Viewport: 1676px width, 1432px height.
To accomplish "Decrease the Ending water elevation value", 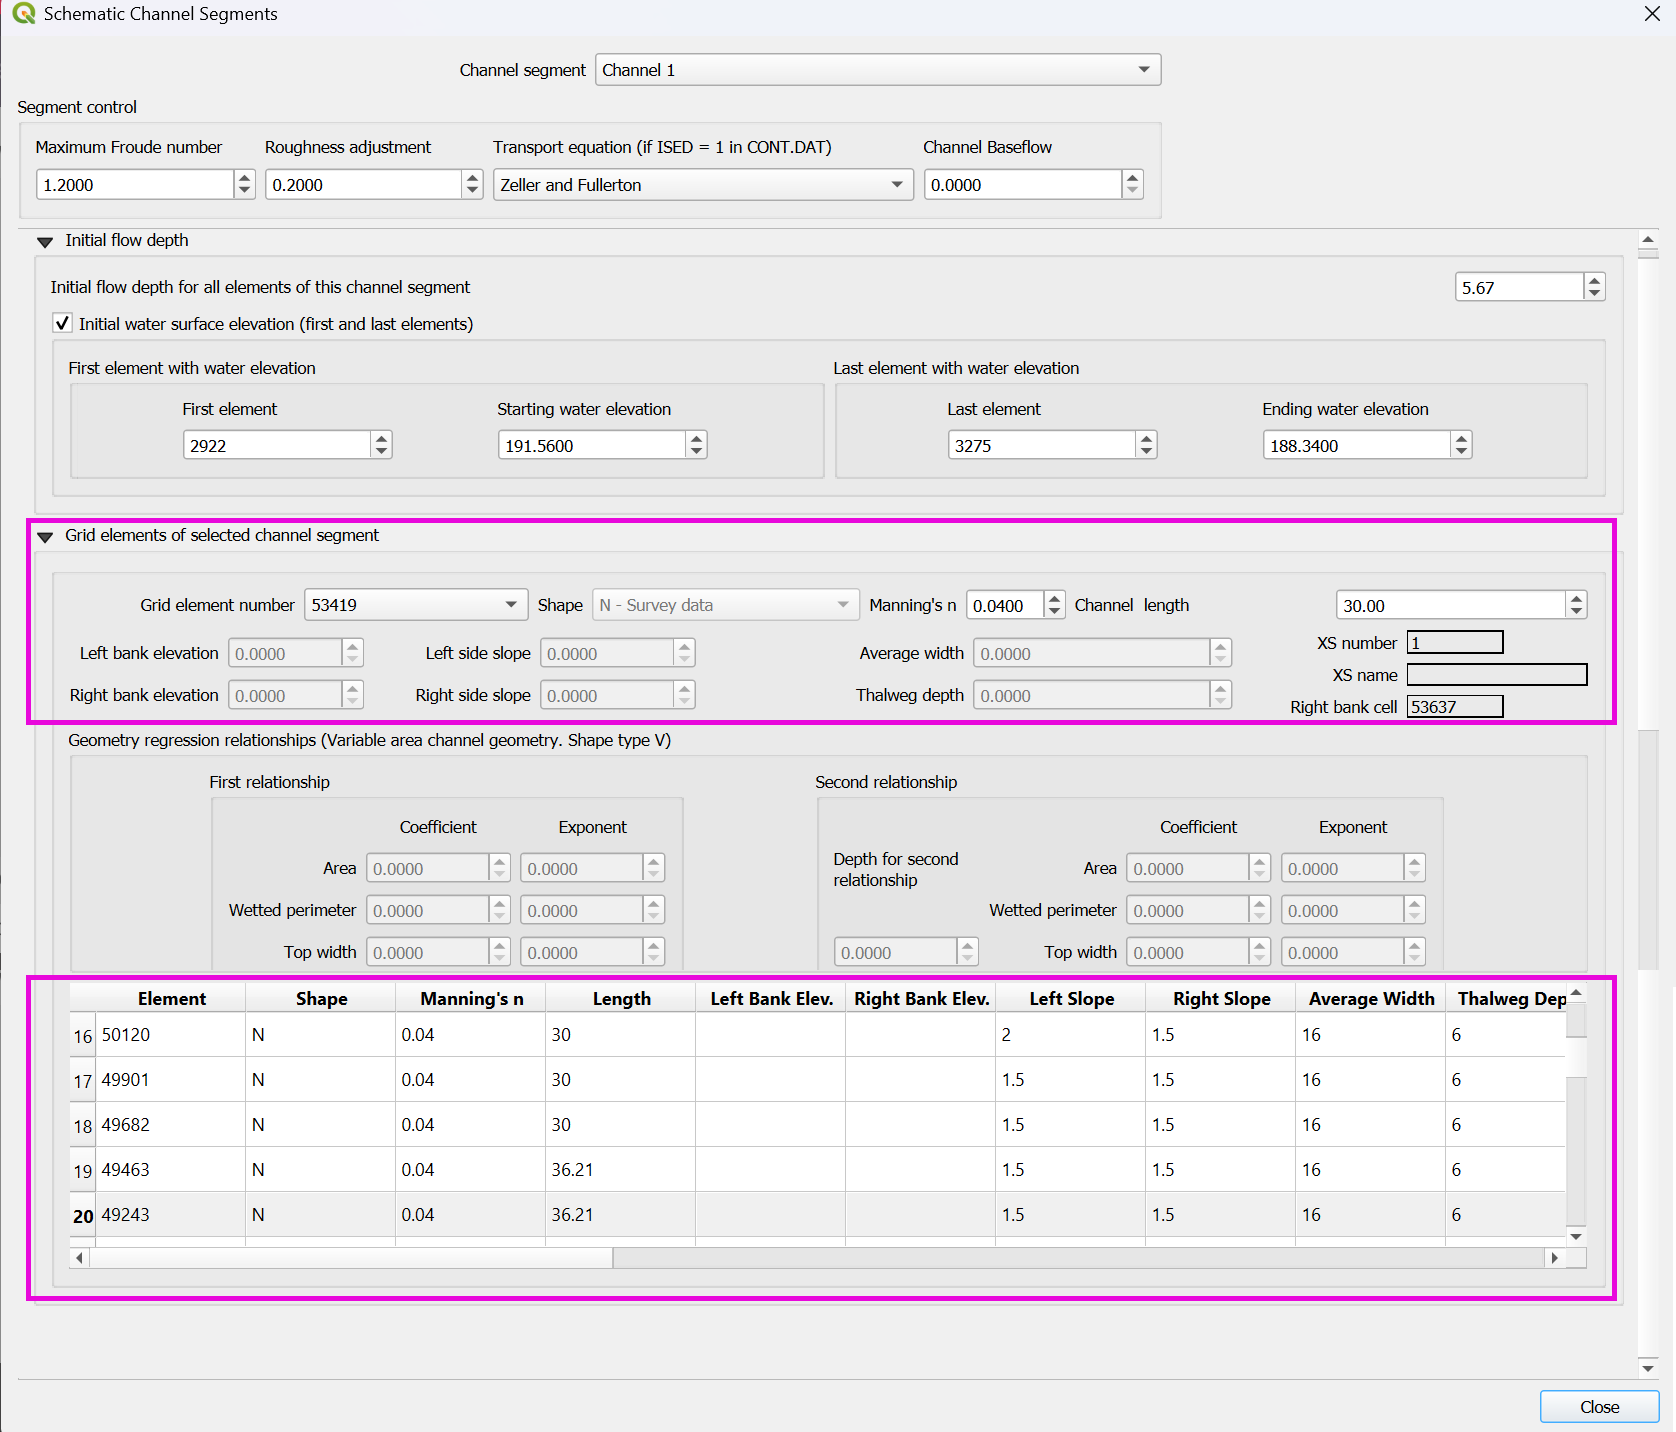I will point(1462,452).
